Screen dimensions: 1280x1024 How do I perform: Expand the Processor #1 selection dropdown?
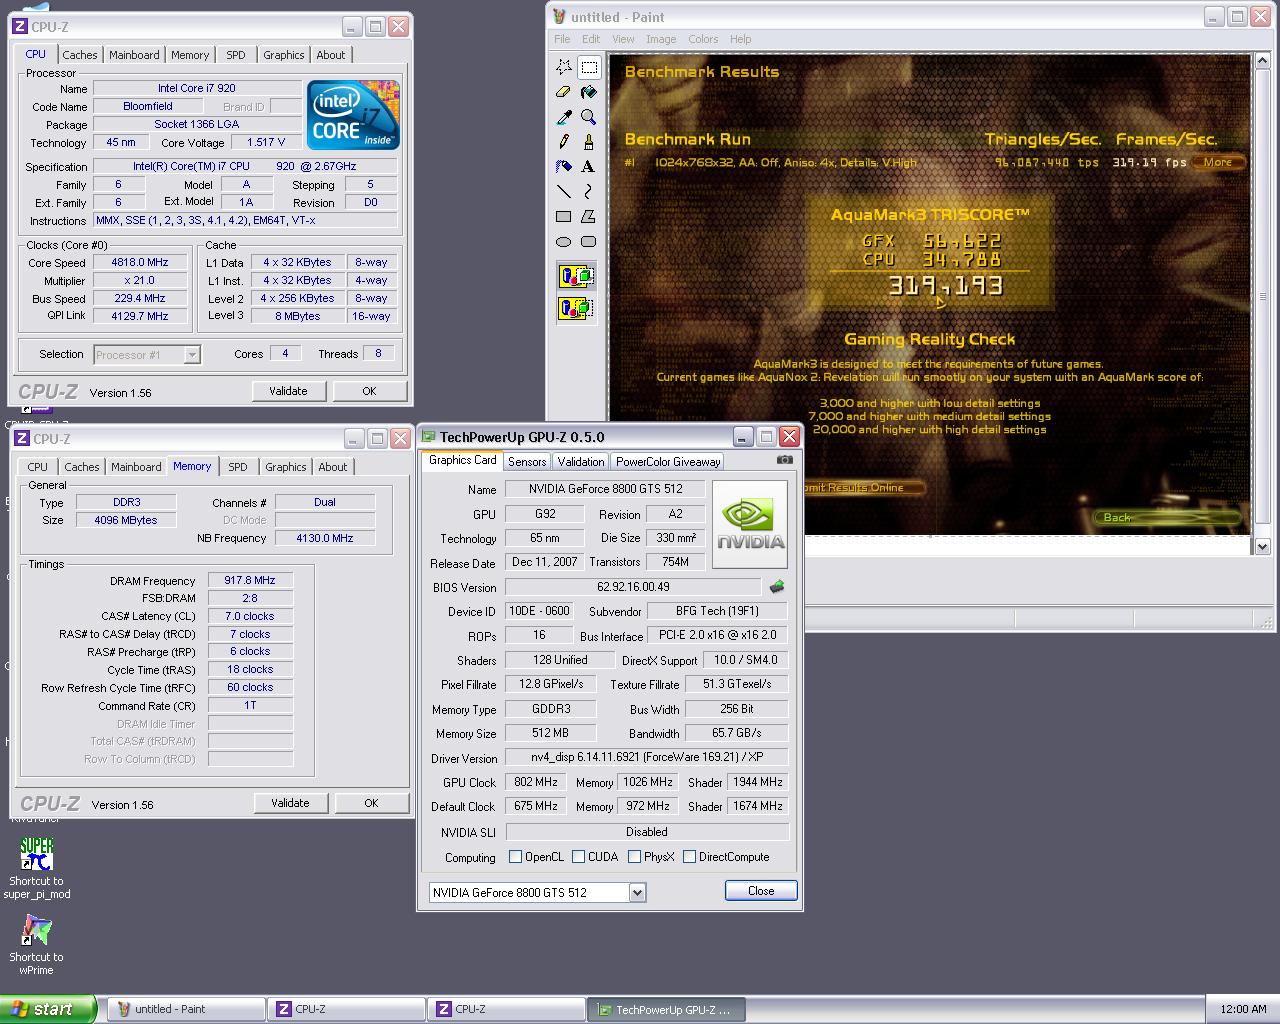coord(192,355)
